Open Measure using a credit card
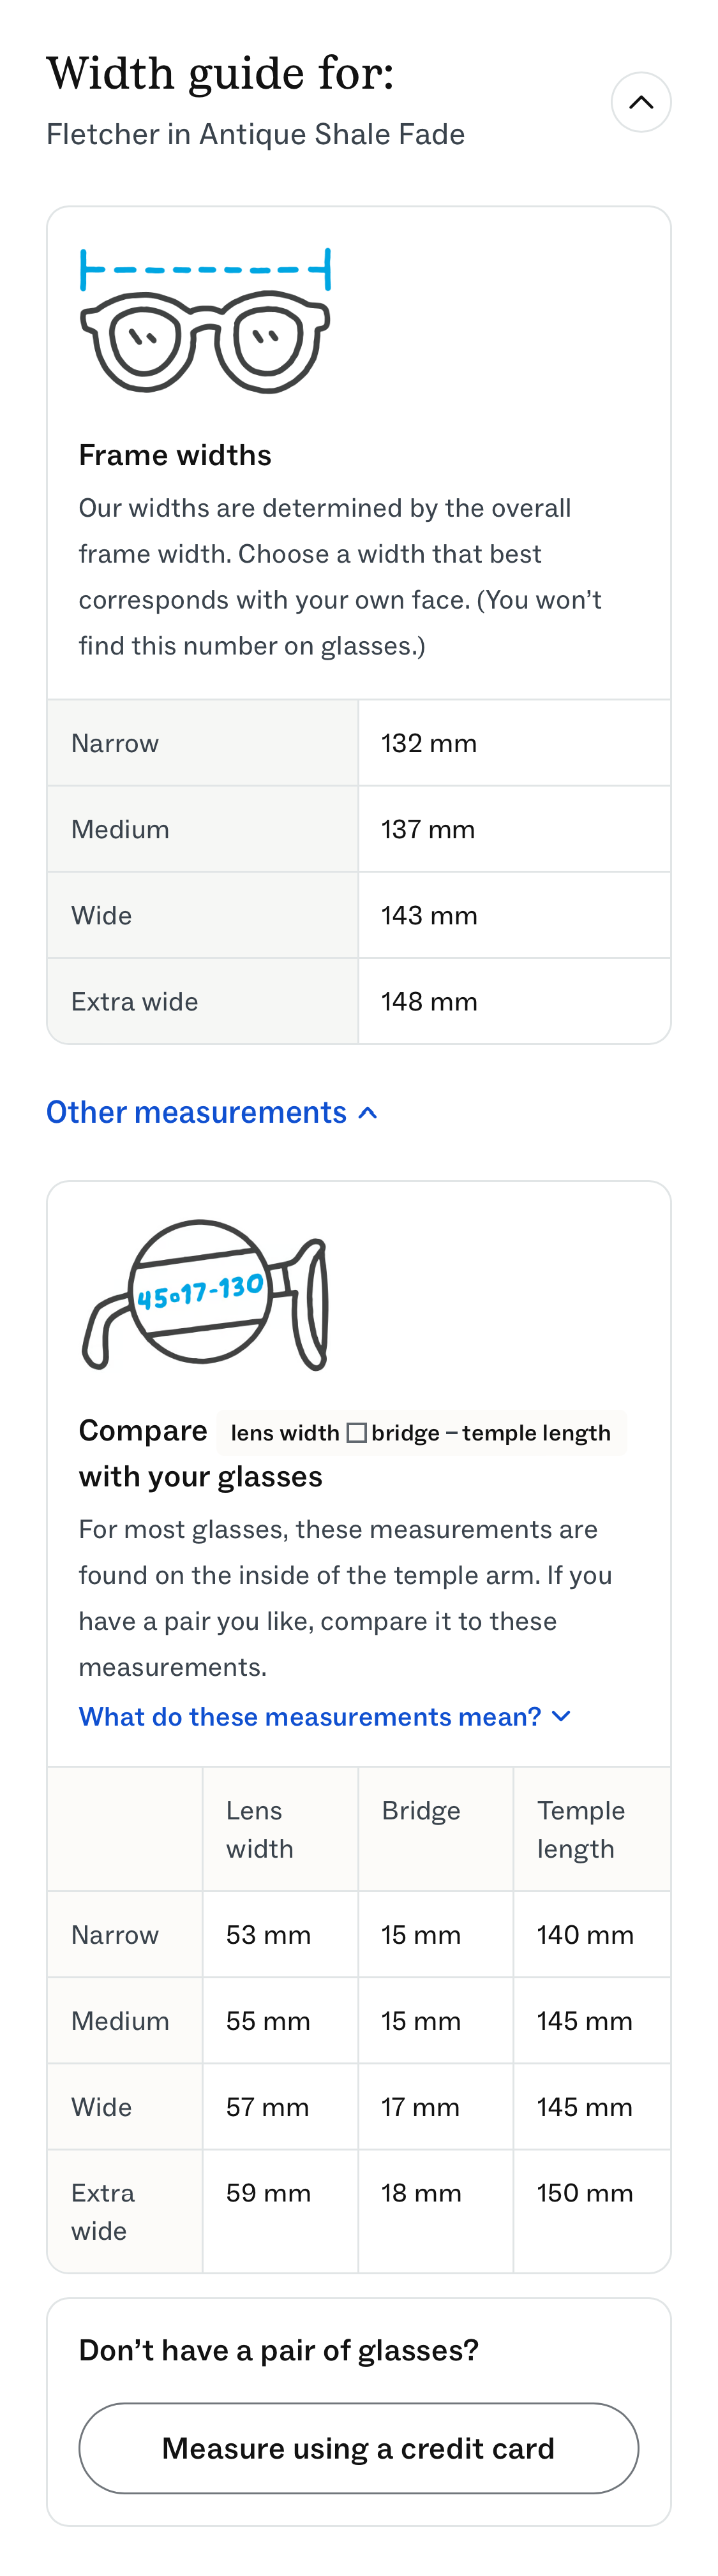718x2576 pixels. click(359, 2448)
